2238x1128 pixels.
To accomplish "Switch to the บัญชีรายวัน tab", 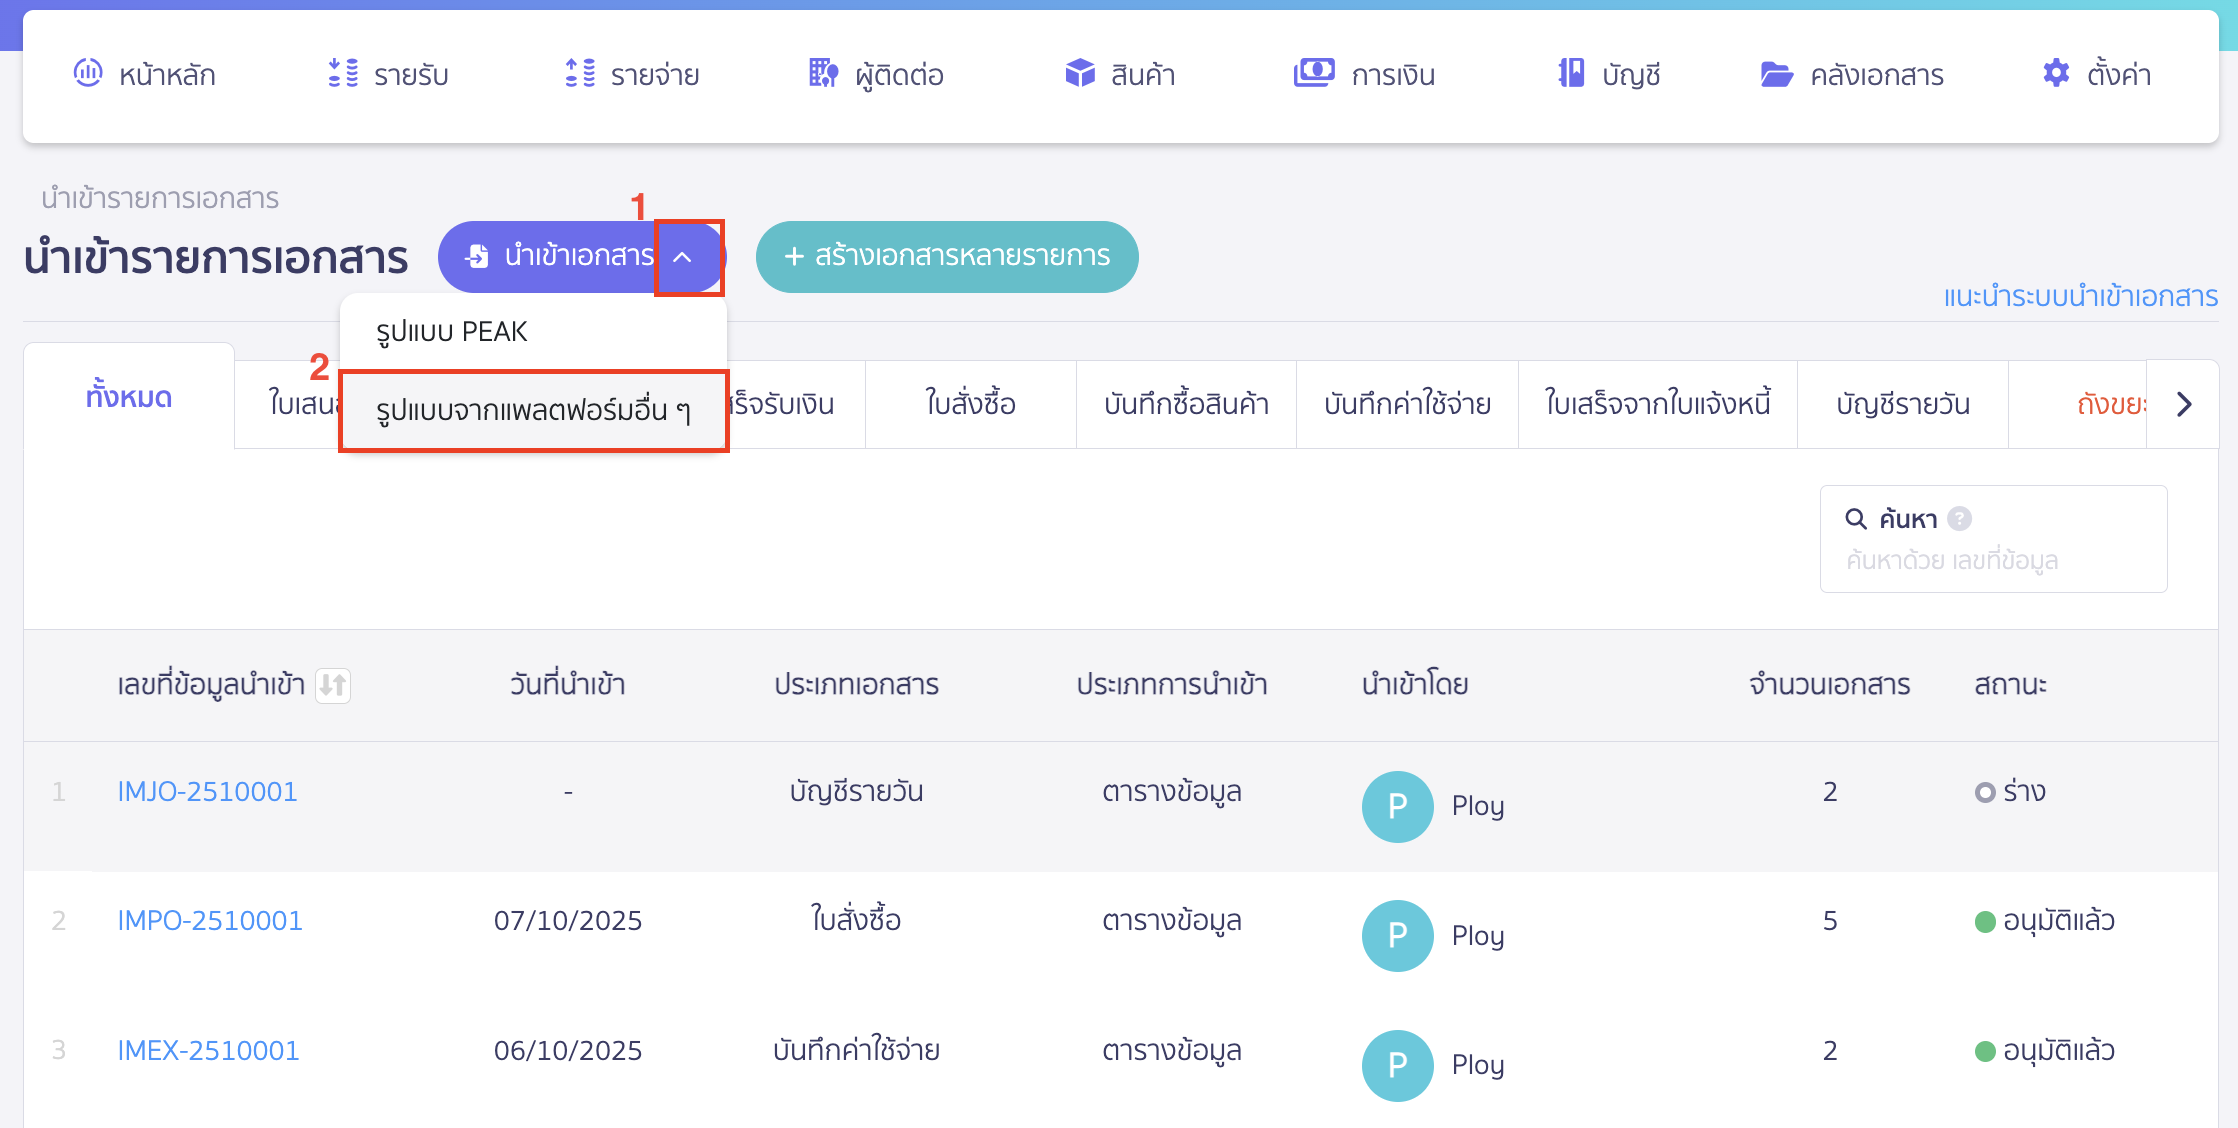I will 1902,403.
